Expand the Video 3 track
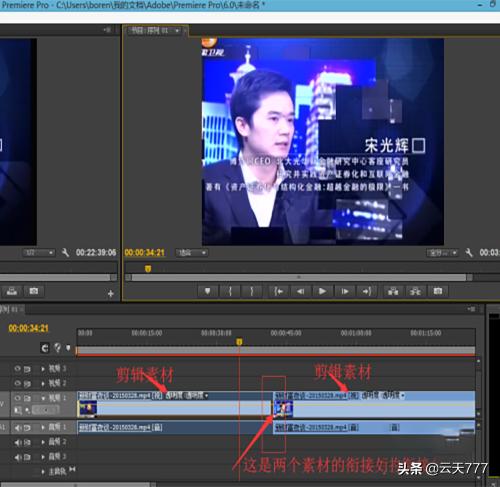The image size is (500, 487). click(43, 369)
